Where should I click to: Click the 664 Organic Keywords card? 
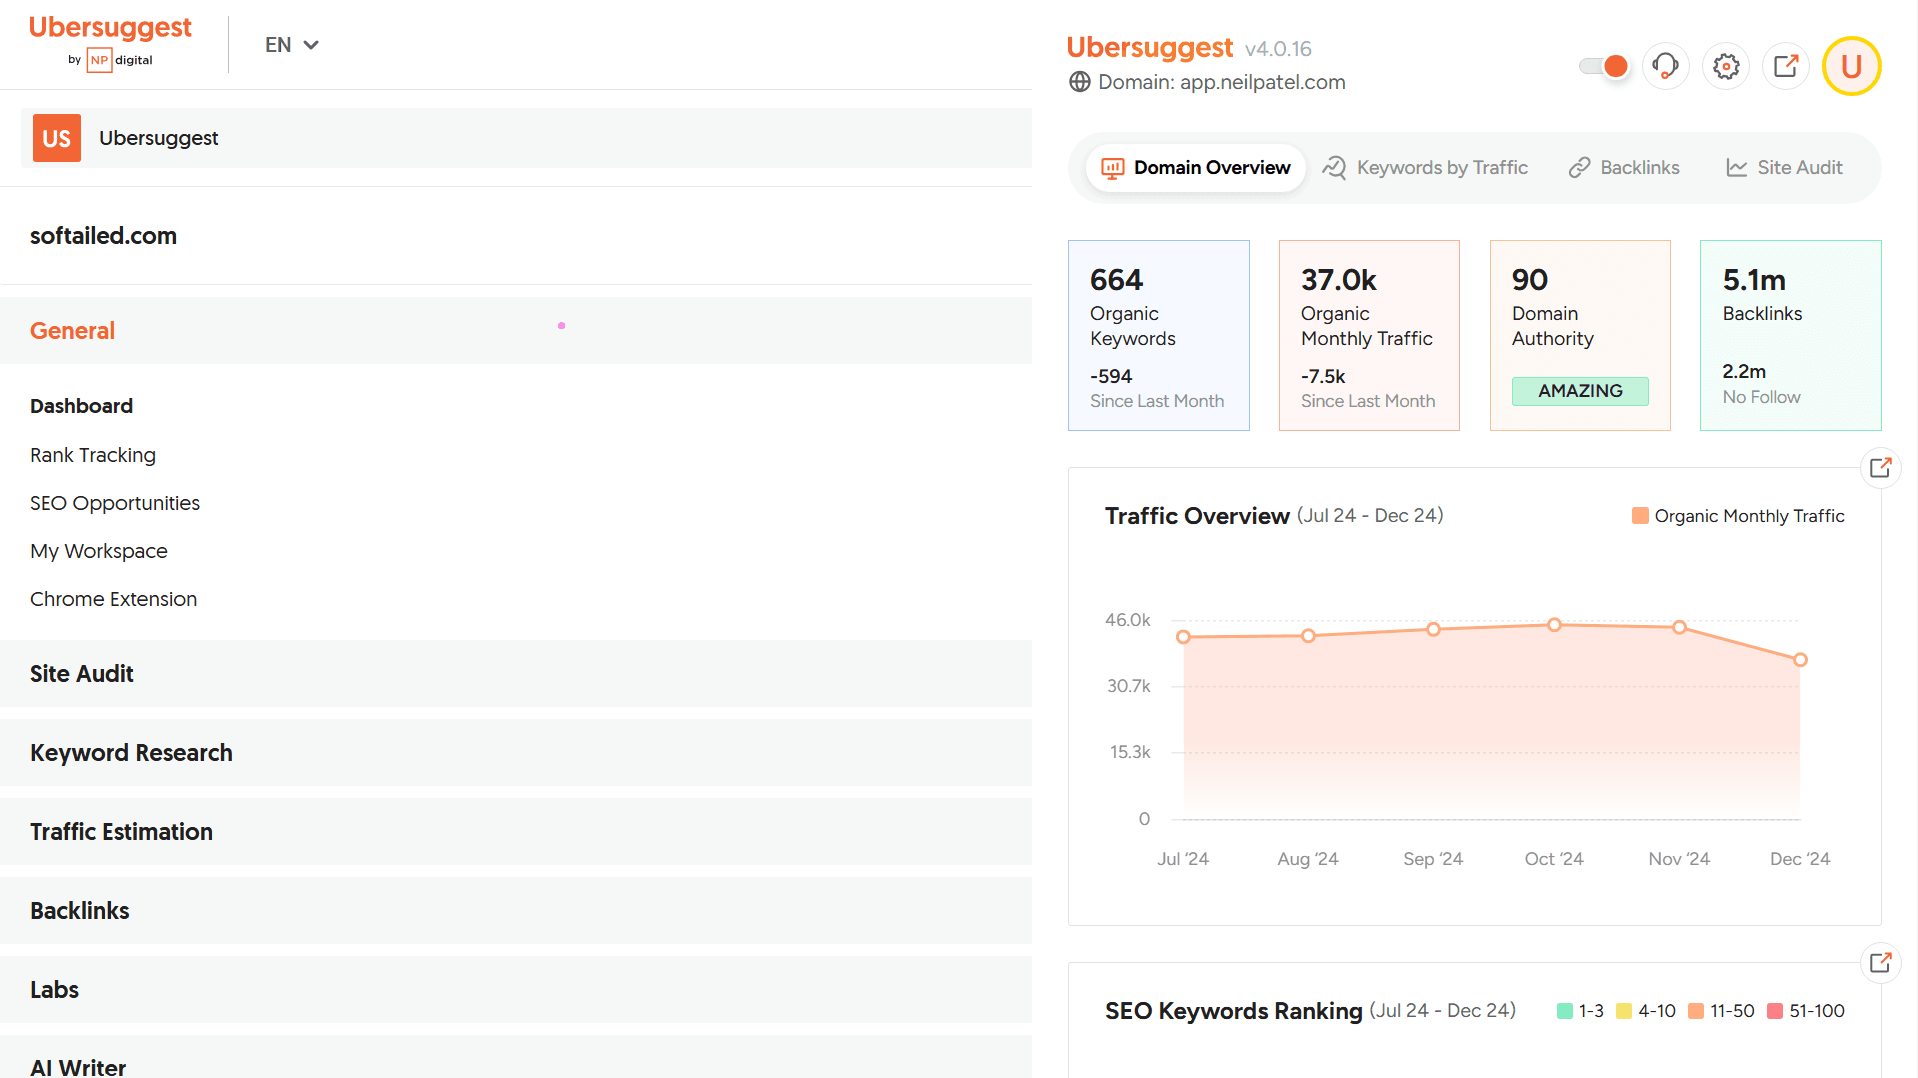1159,335
